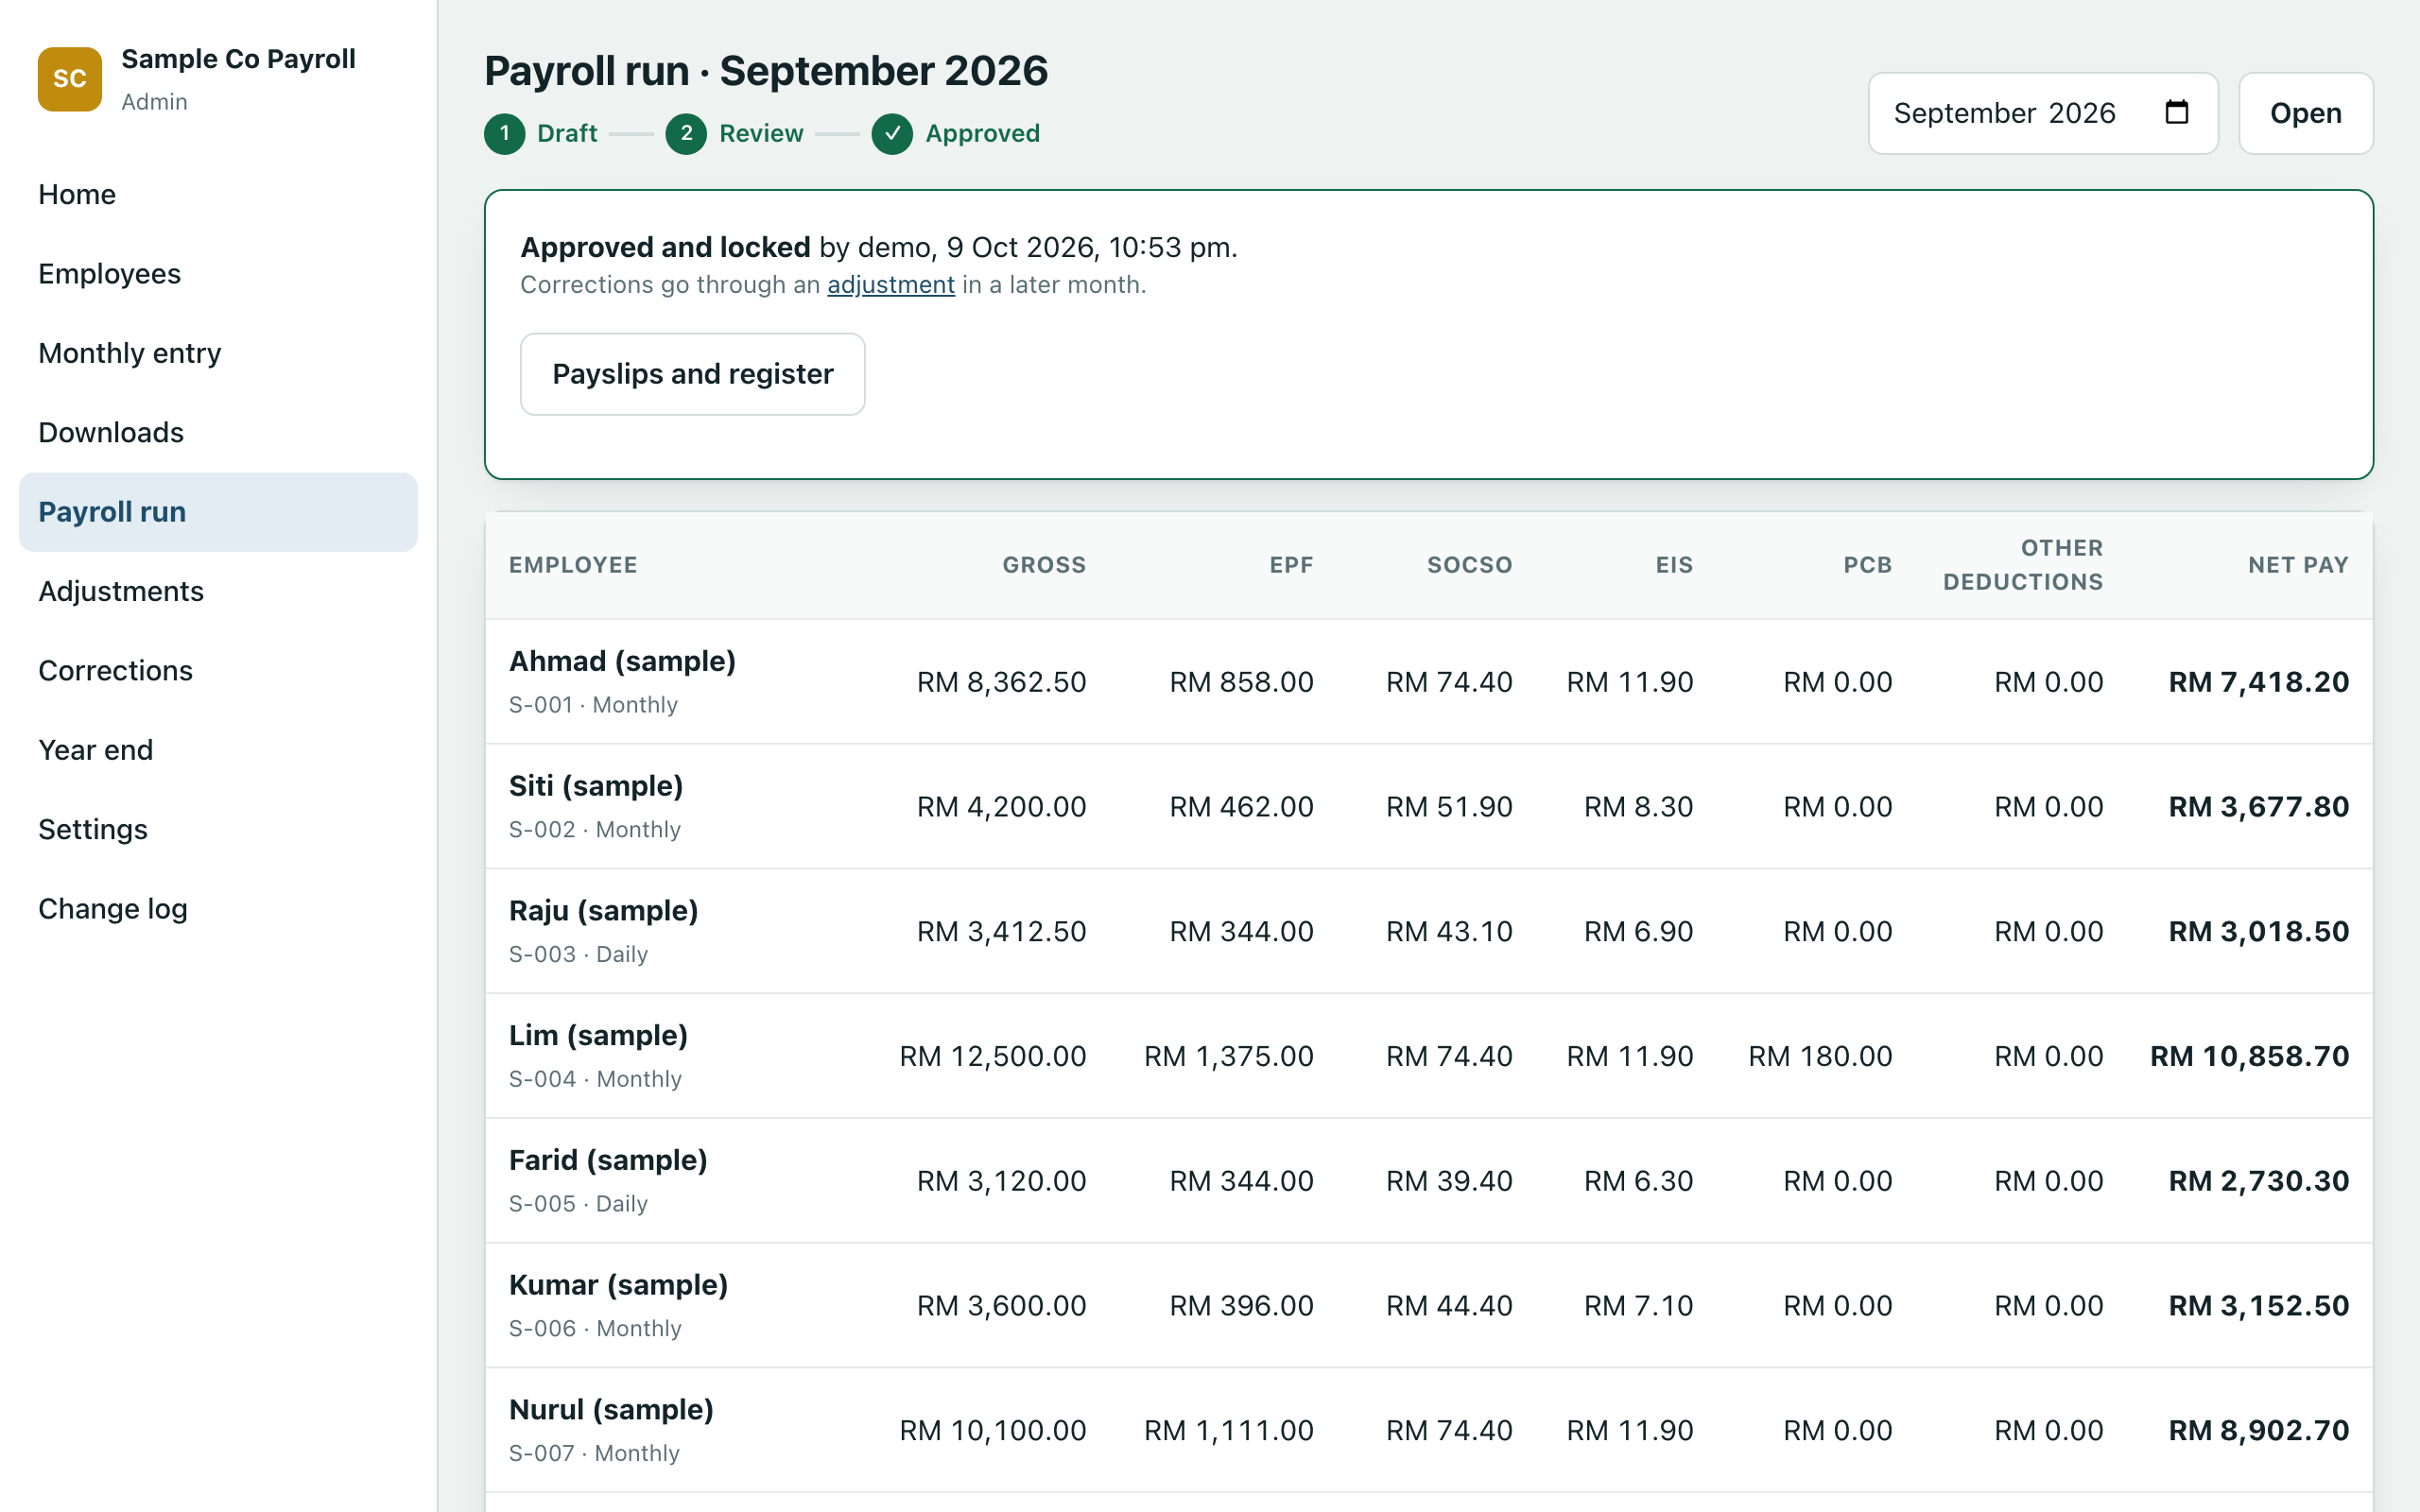Viewport: 2420px width, 1512px height.
Task: Click Lim's gross RM 12,500.00
Action: 992,1056
